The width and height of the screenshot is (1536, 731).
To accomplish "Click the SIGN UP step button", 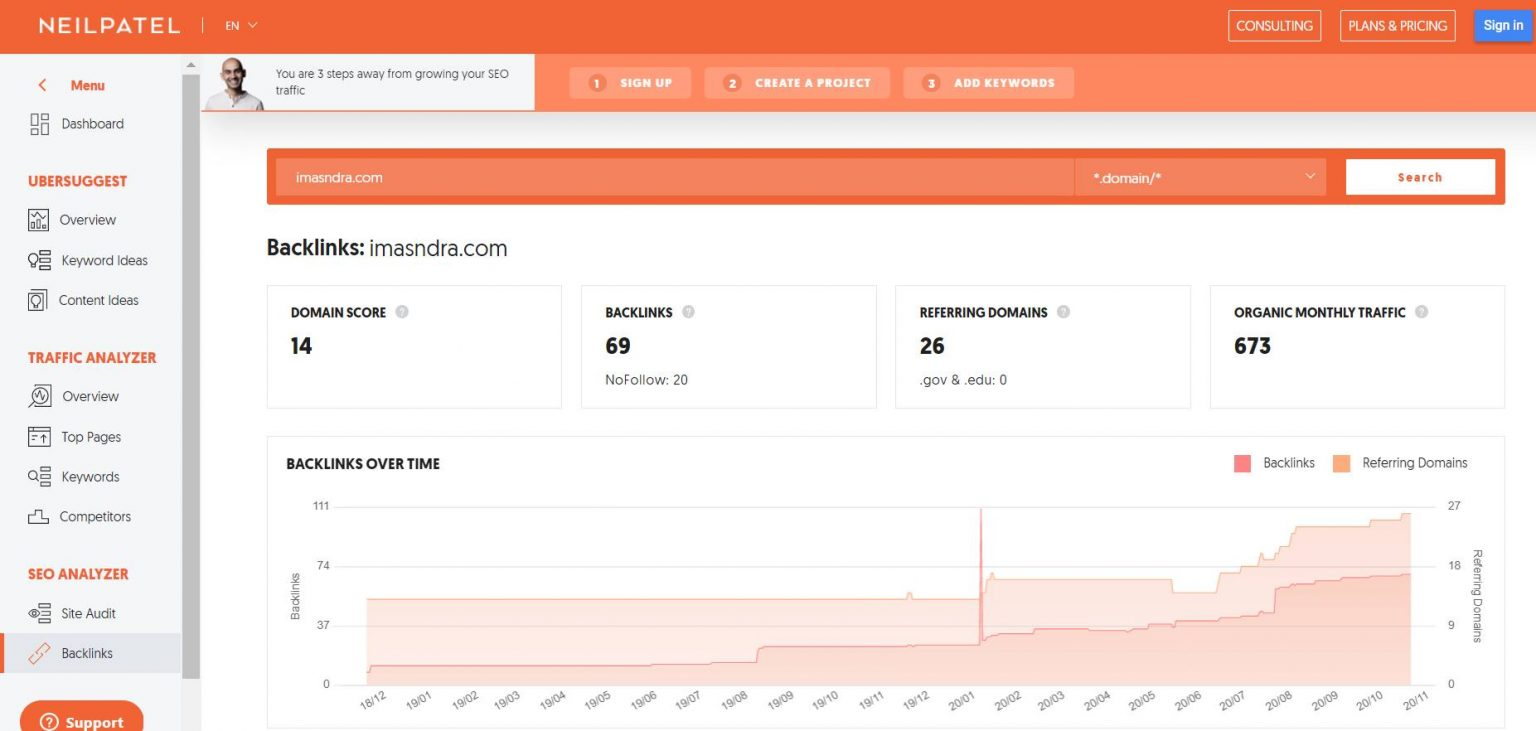I will [630, 83].
